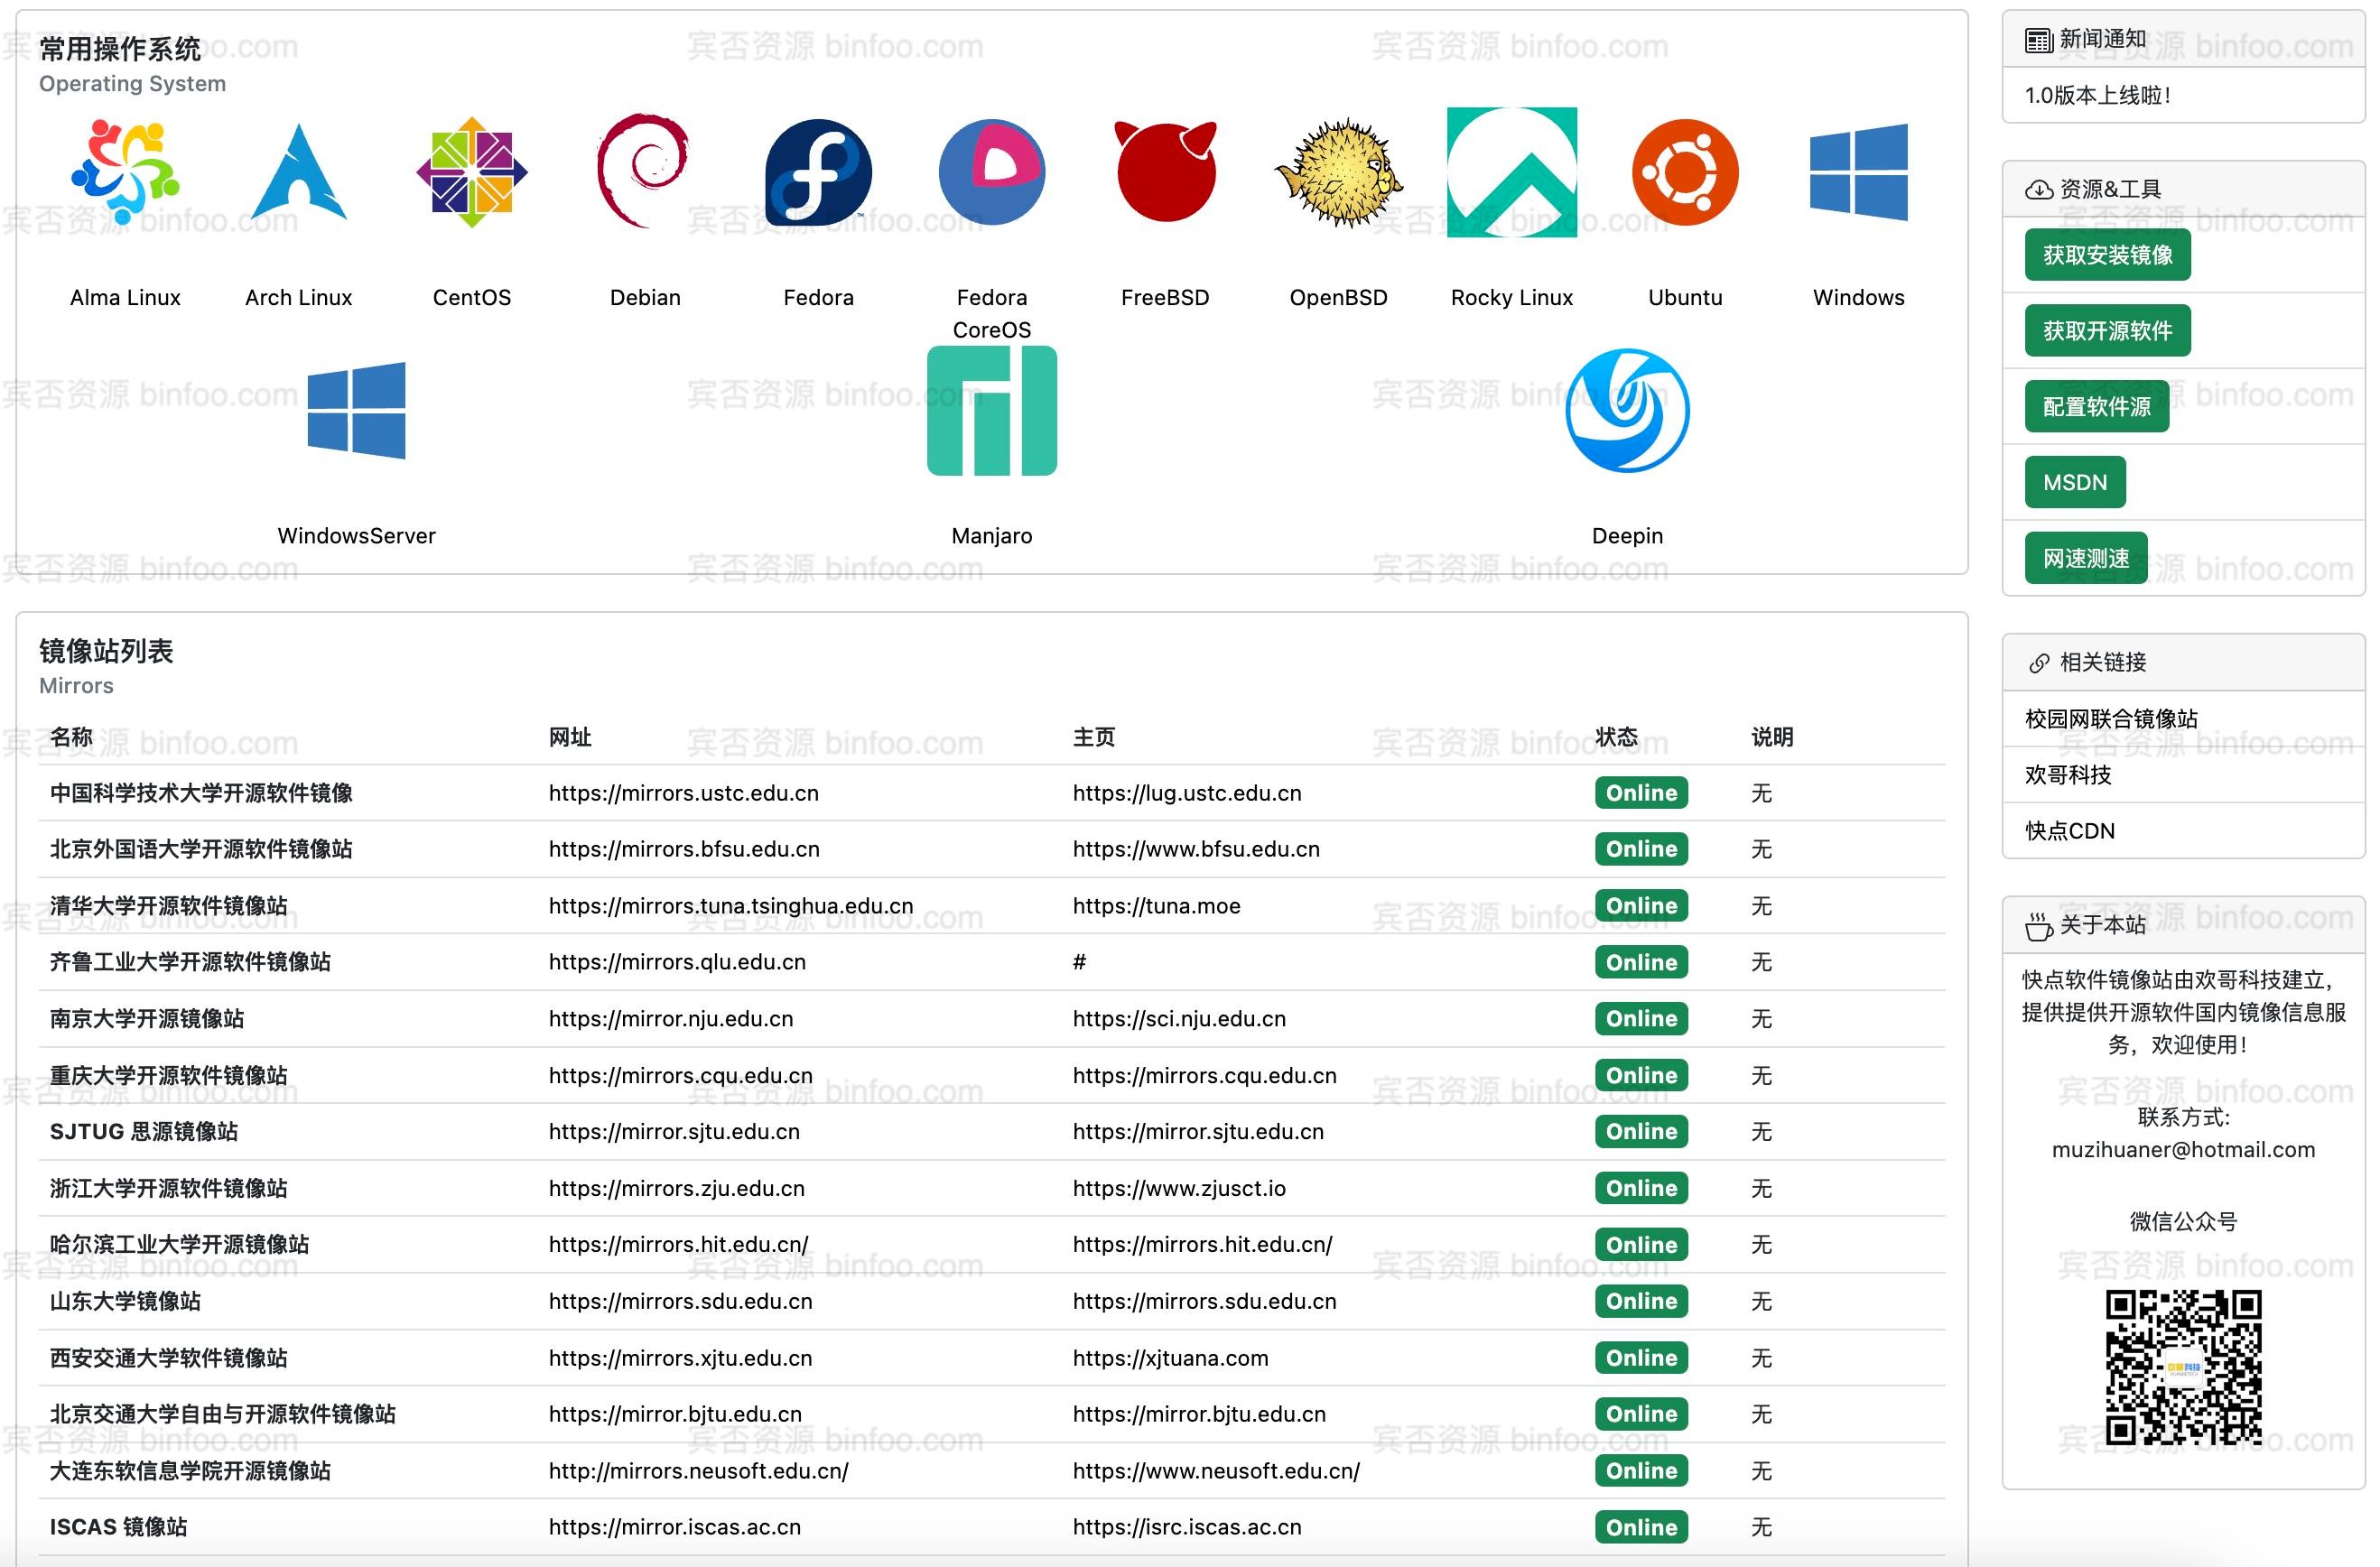The height and width of the screenshot is (1567, 2380).
Task: Open https://mirrors.tuna.tsinghua.edu.cn URL
Action: click(x=731, y=906)
